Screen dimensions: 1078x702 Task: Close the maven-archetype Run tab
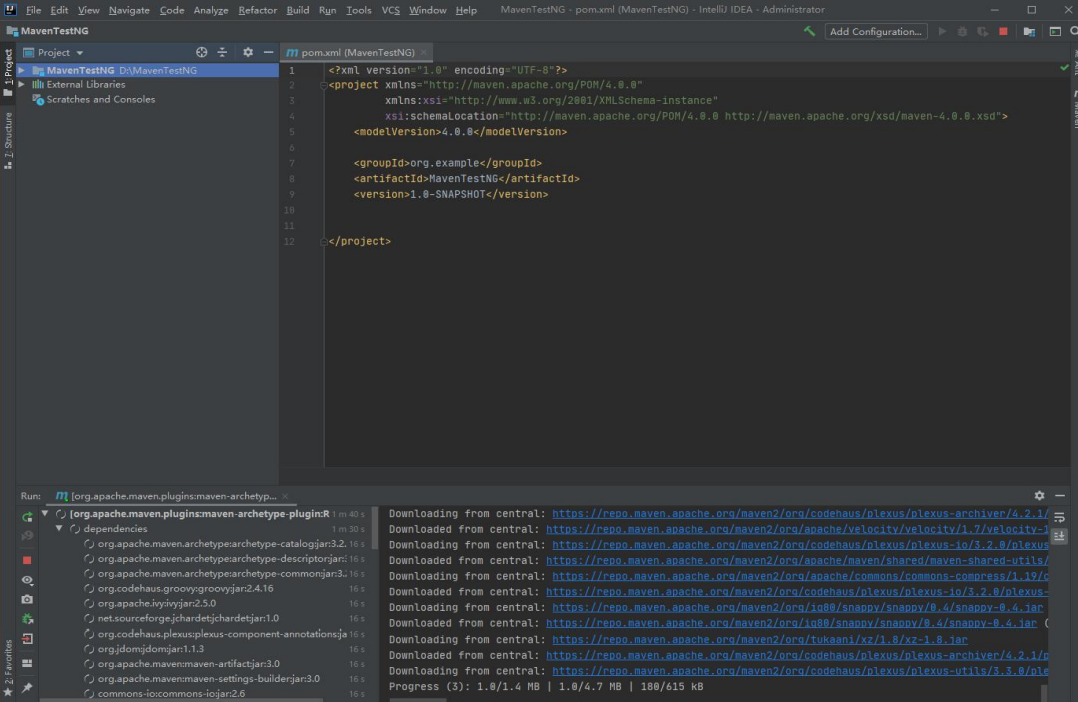pos(285,496)
